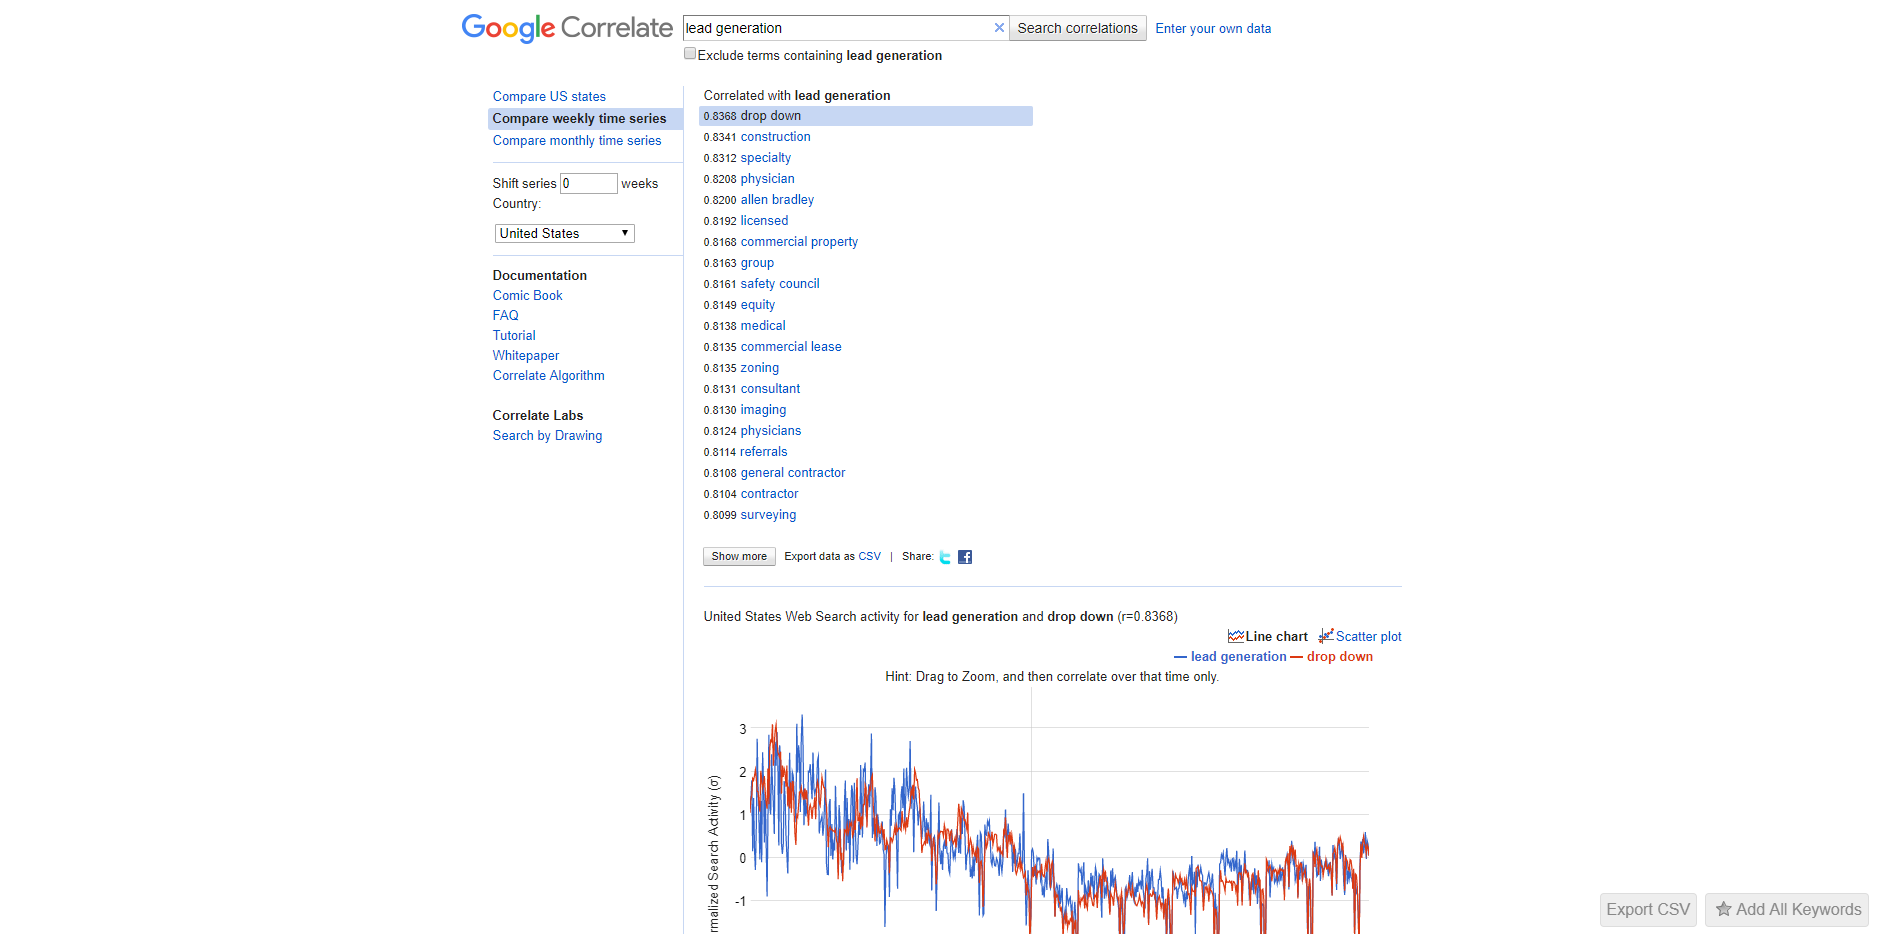Open the FAQ link
Image resolution: width=1883 pixels, height=934 pixels.
(x=505, y=315)
